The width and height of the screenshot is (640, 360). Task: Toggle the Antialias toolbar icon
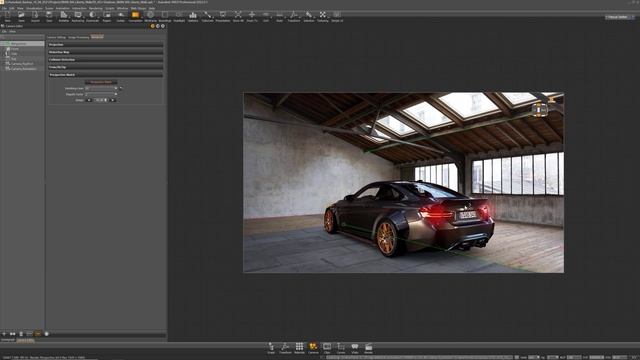coord(64,16)
